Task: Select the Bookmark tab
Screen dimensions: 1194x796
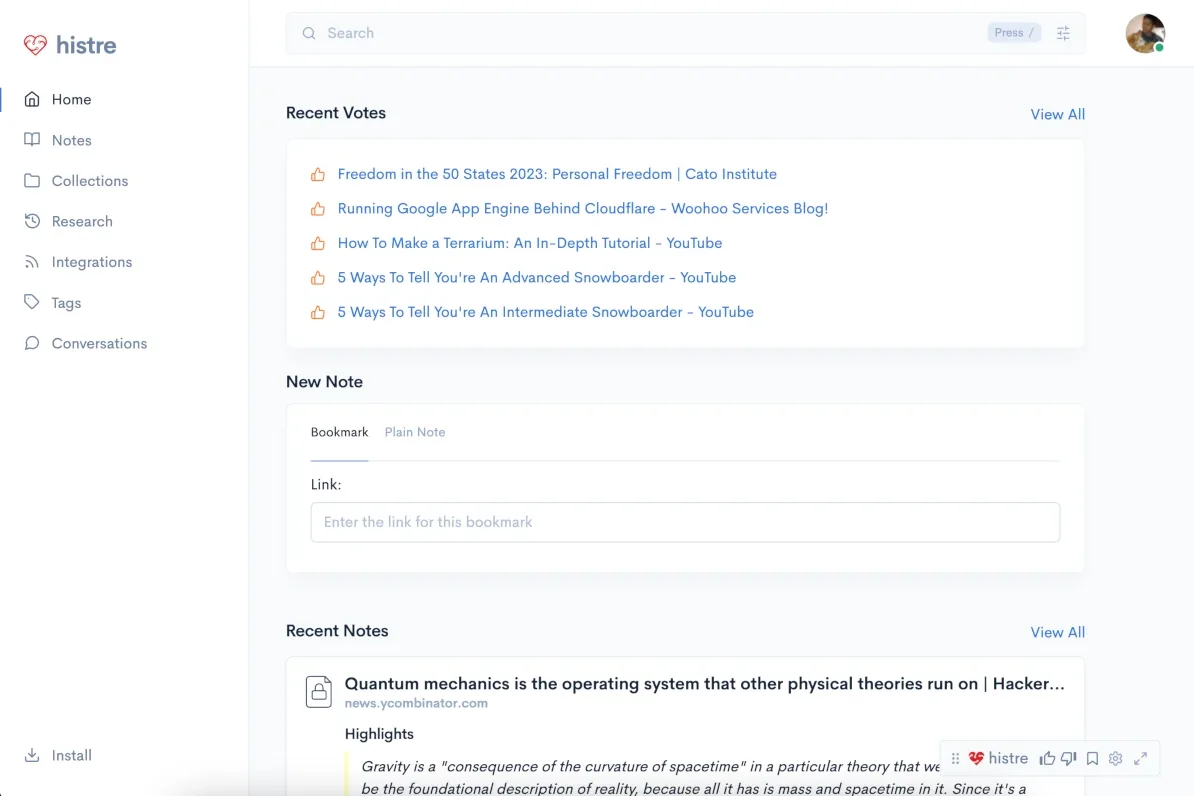Action: click(339, 432)
